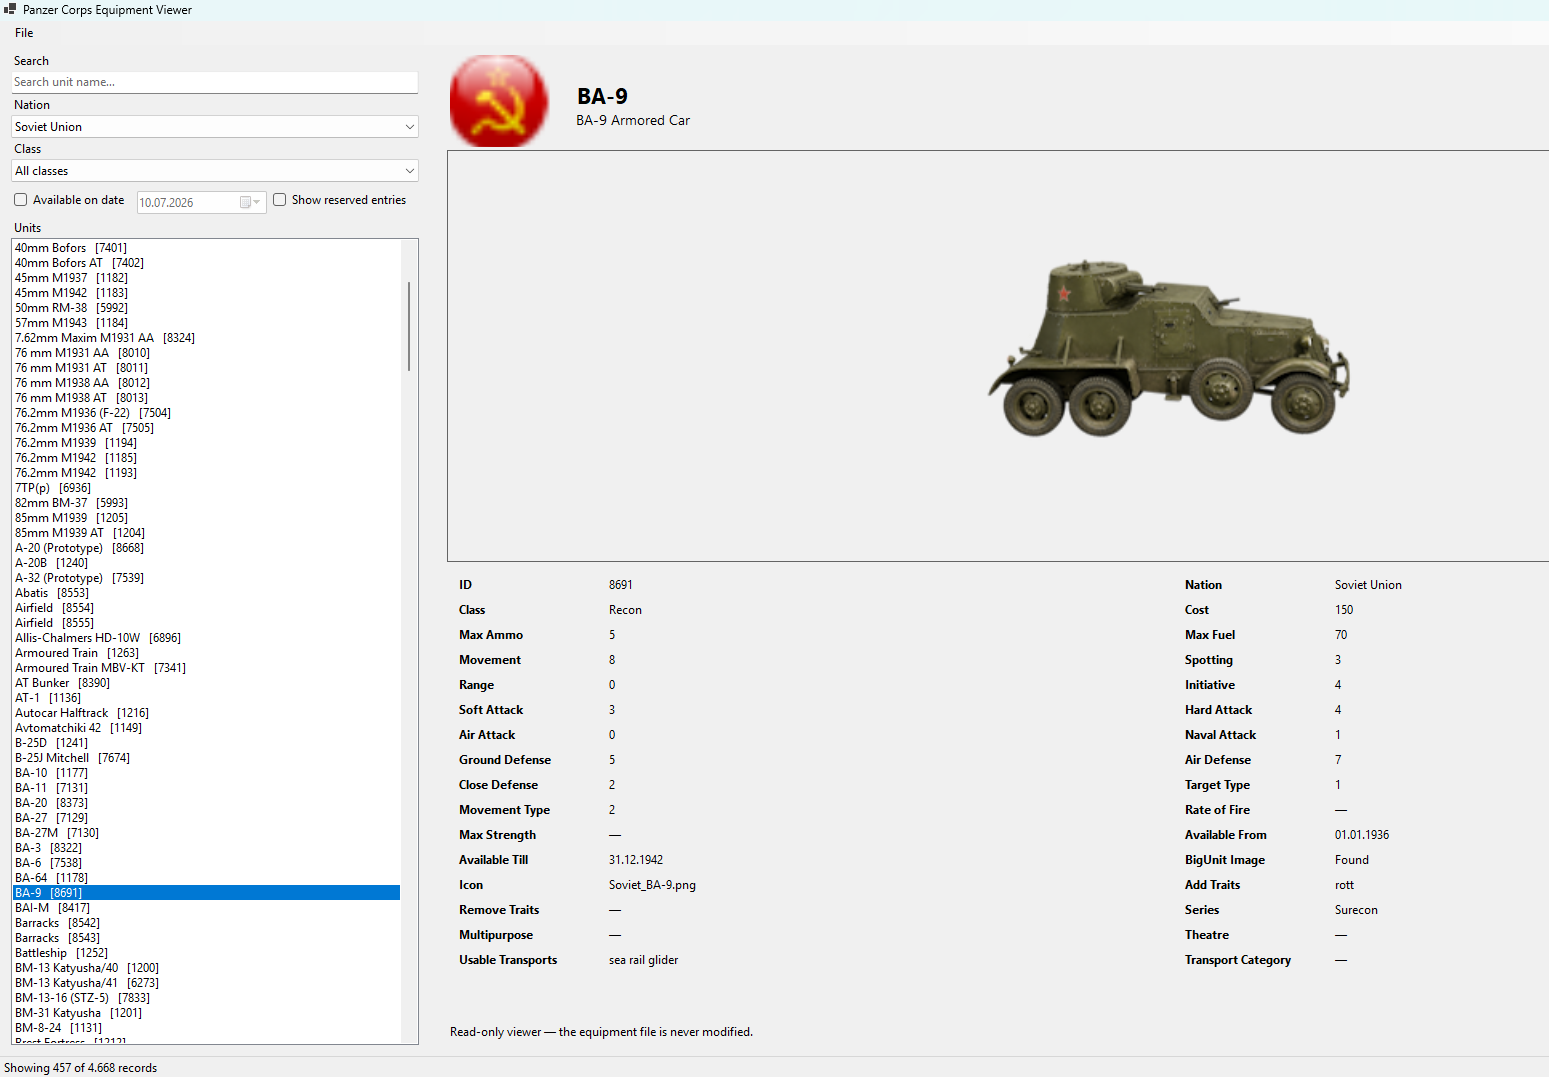Toggle the Show reserved entries checkbox
Viewport: 1549px width, 1077px height.
click(280, 200)
